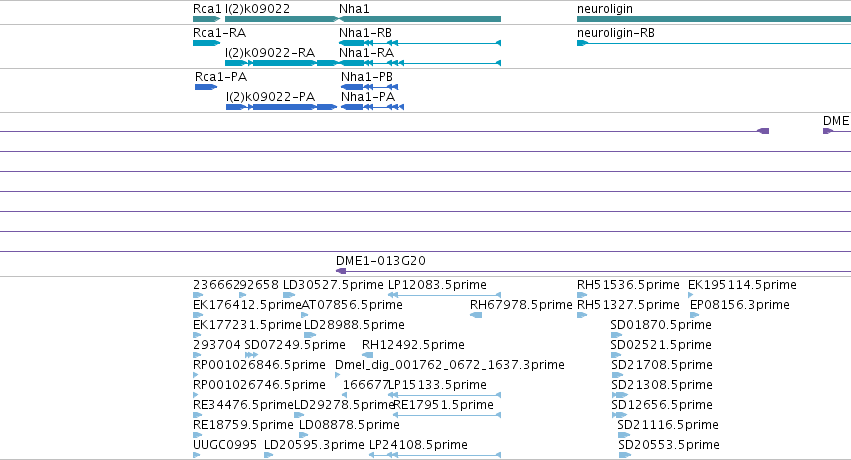Select the RH12492.5prime EST label
The image size is (851, 460).
click(413, 345)
